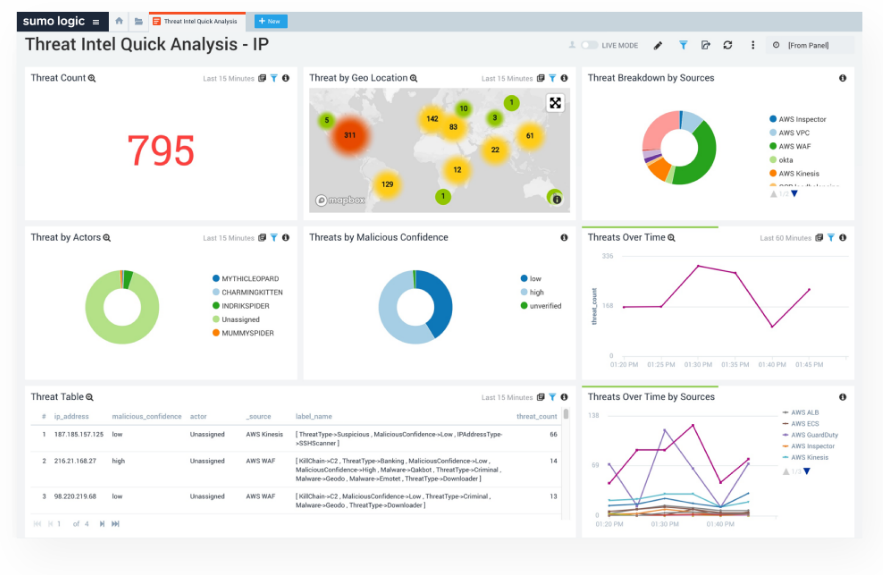Expand the map to fullscreen
This screenshot has width=883, height=575.
[x=555, y=102]
